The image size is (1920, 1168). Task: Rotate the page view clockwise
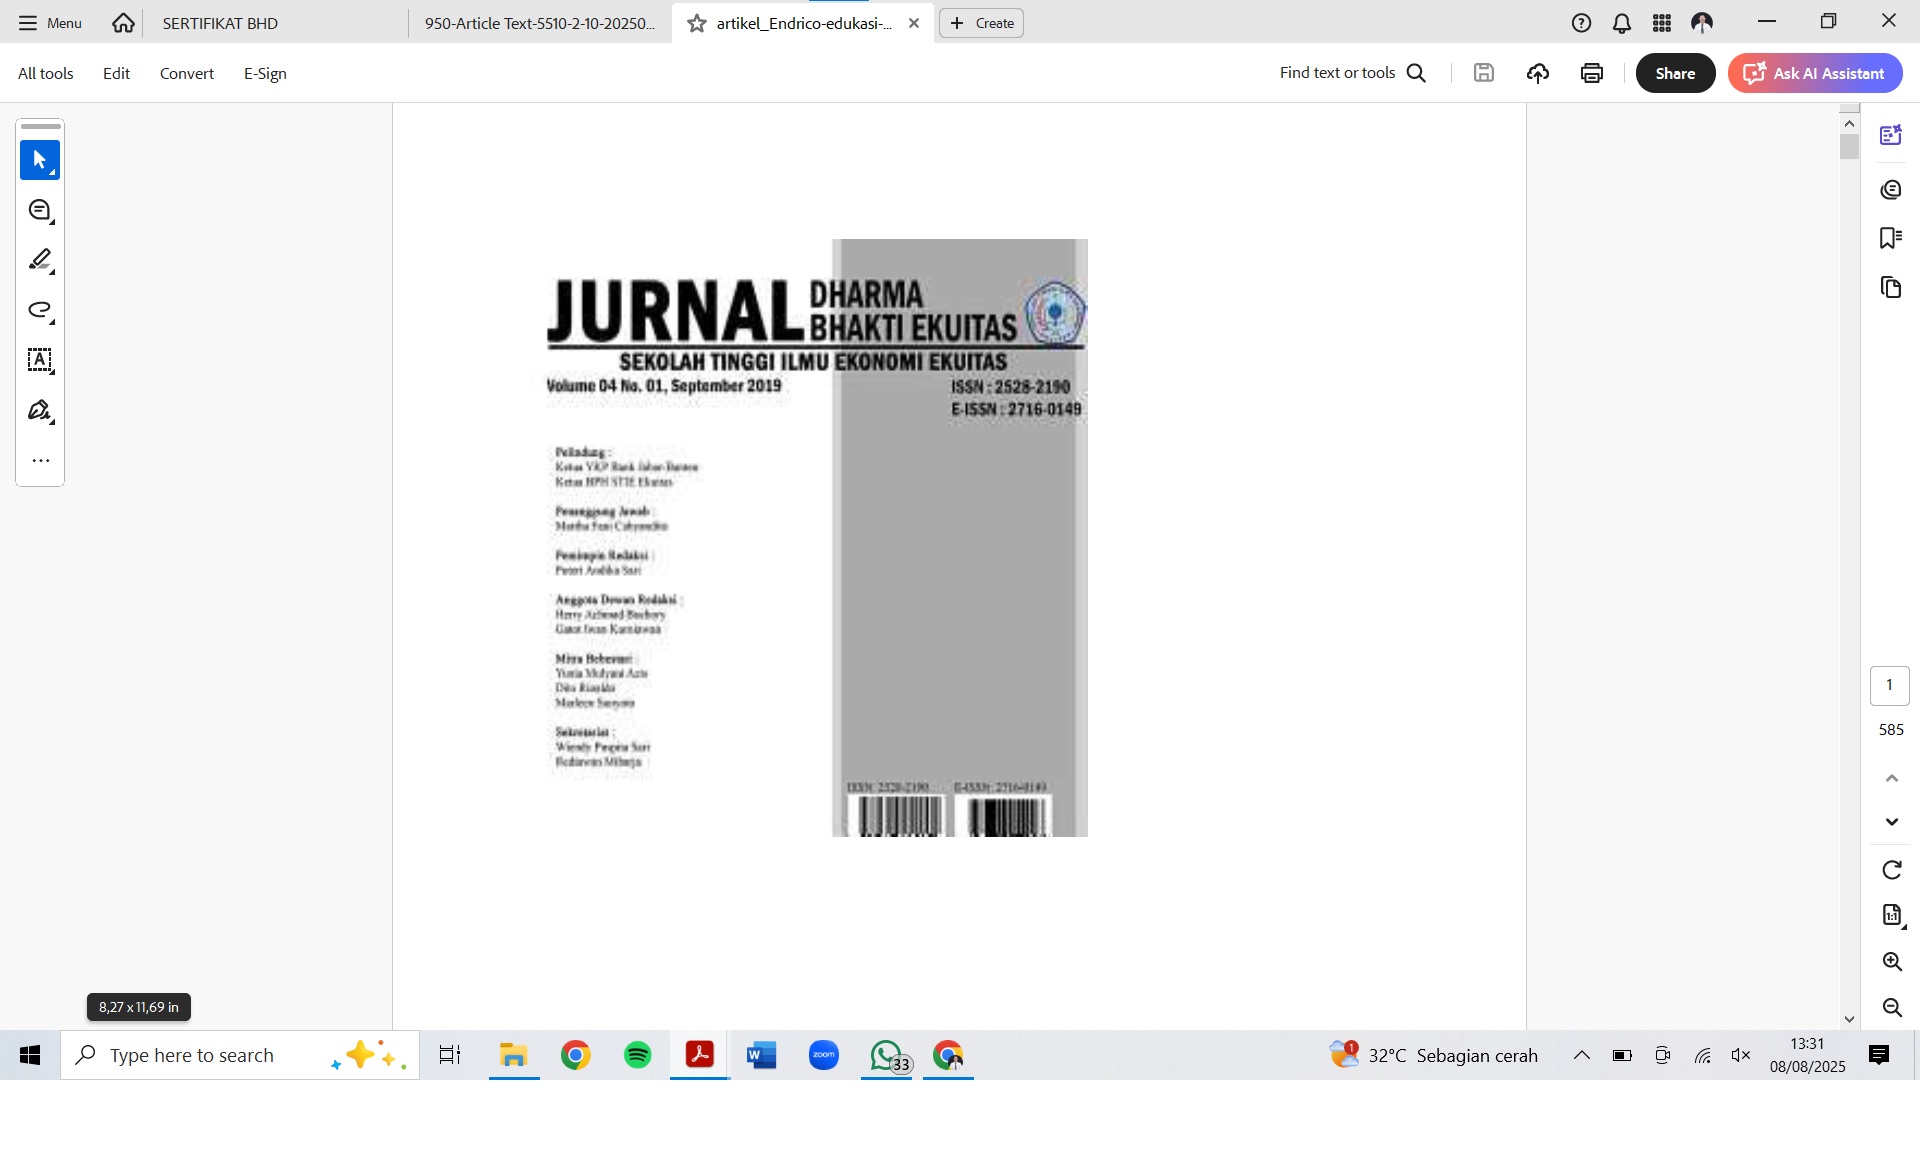[1892, 870]
